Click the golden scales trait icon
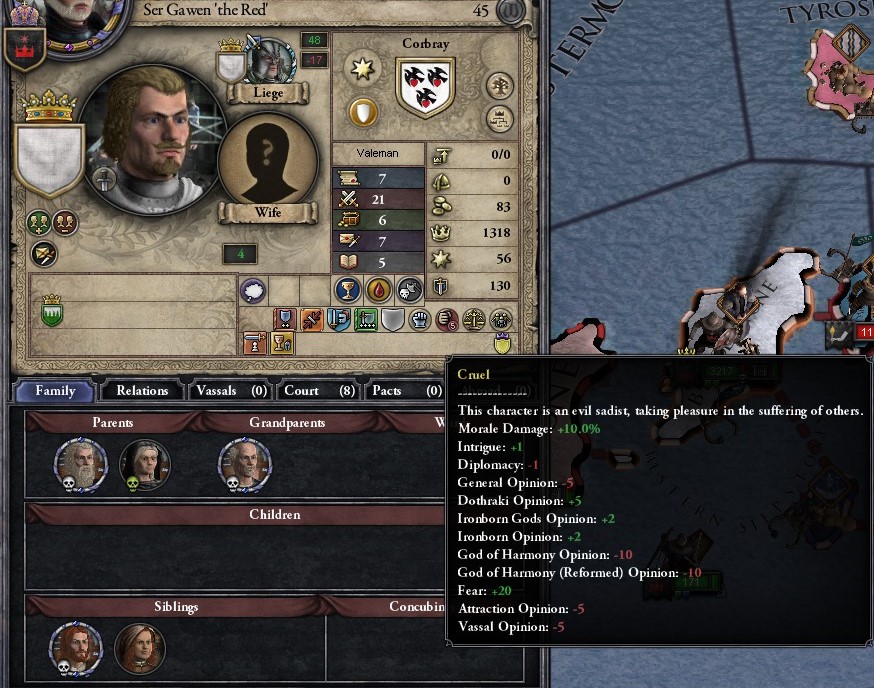Image resolution: width=874 pixels, height=688 pixels. (473, 319)
